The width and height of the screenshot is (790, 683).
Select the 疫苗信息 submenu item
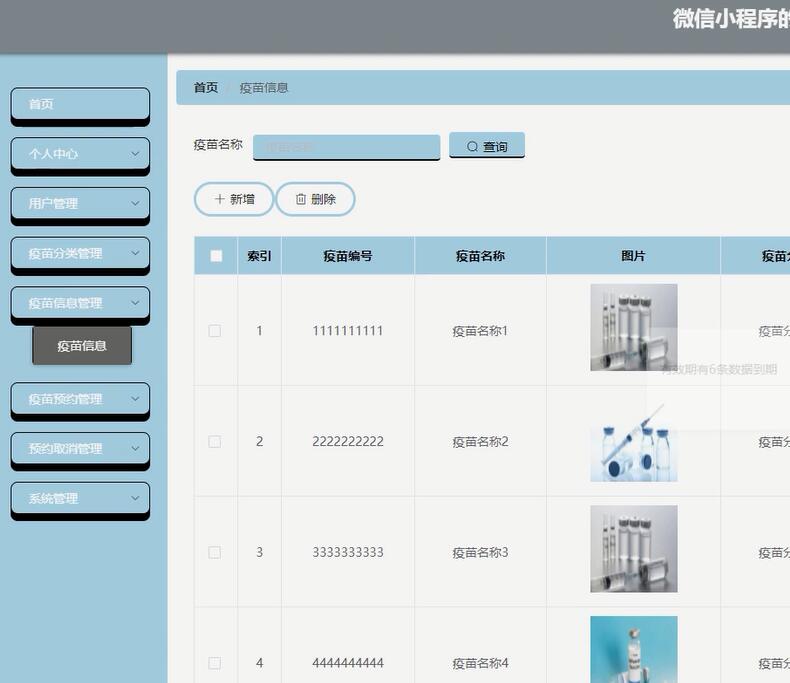tap(82, 346)
